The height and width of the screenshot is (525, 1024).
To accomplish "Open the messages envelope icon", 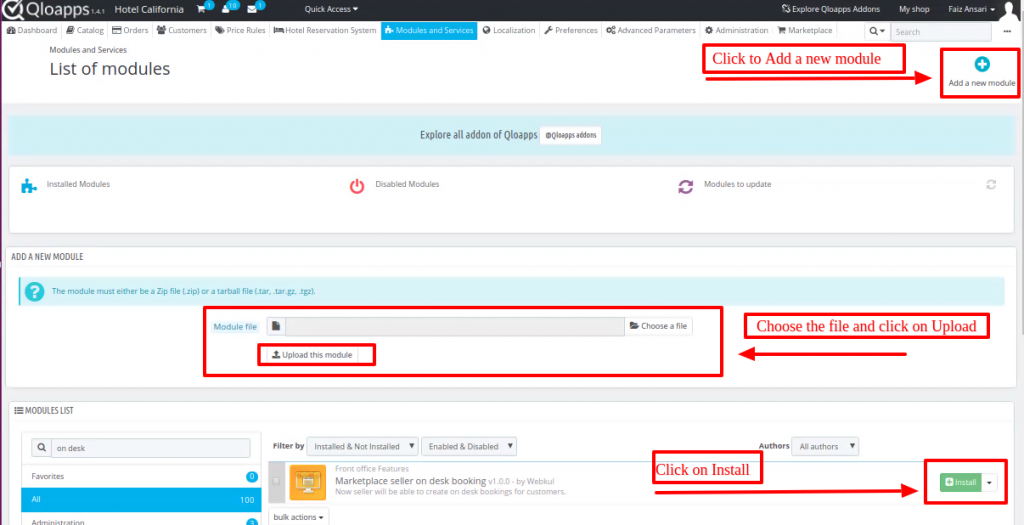I will click(251, 10).
